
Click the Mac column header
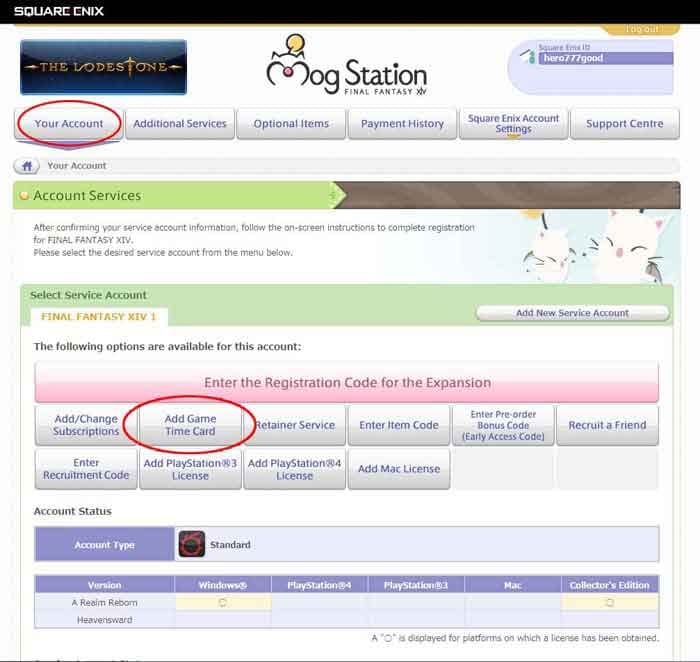513,585
